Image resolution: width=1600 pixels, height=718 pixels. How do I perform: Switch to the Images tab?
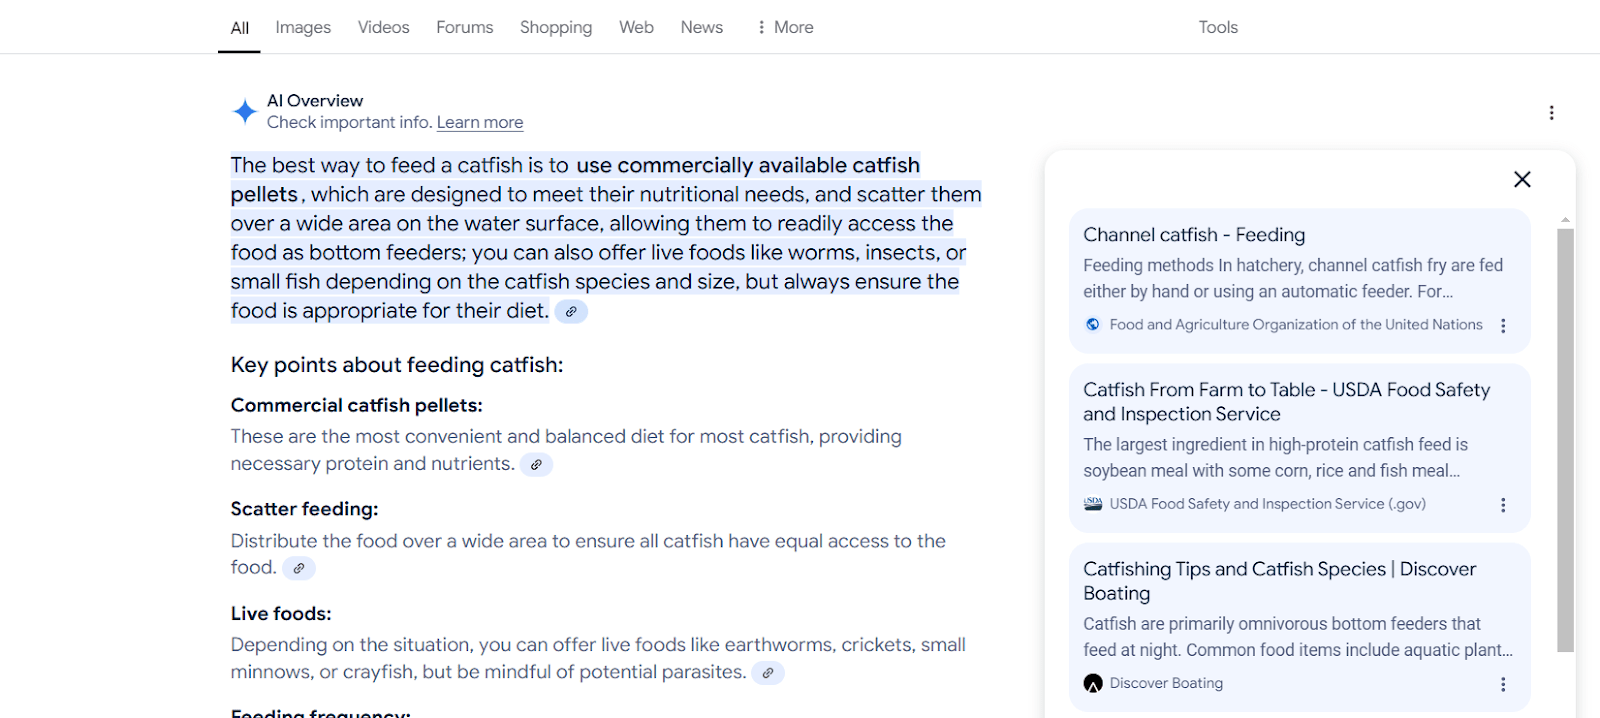pos(303,27)
